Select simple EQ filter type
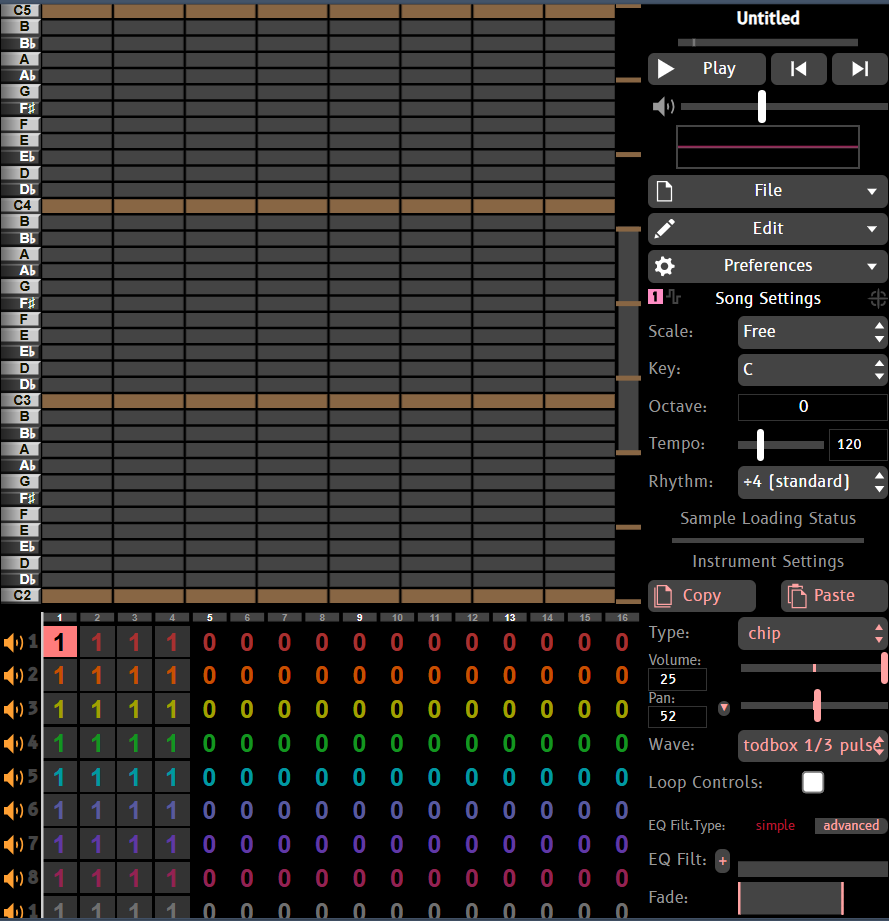This screenshot has height=921, width=889. click(x=775, y=825)
